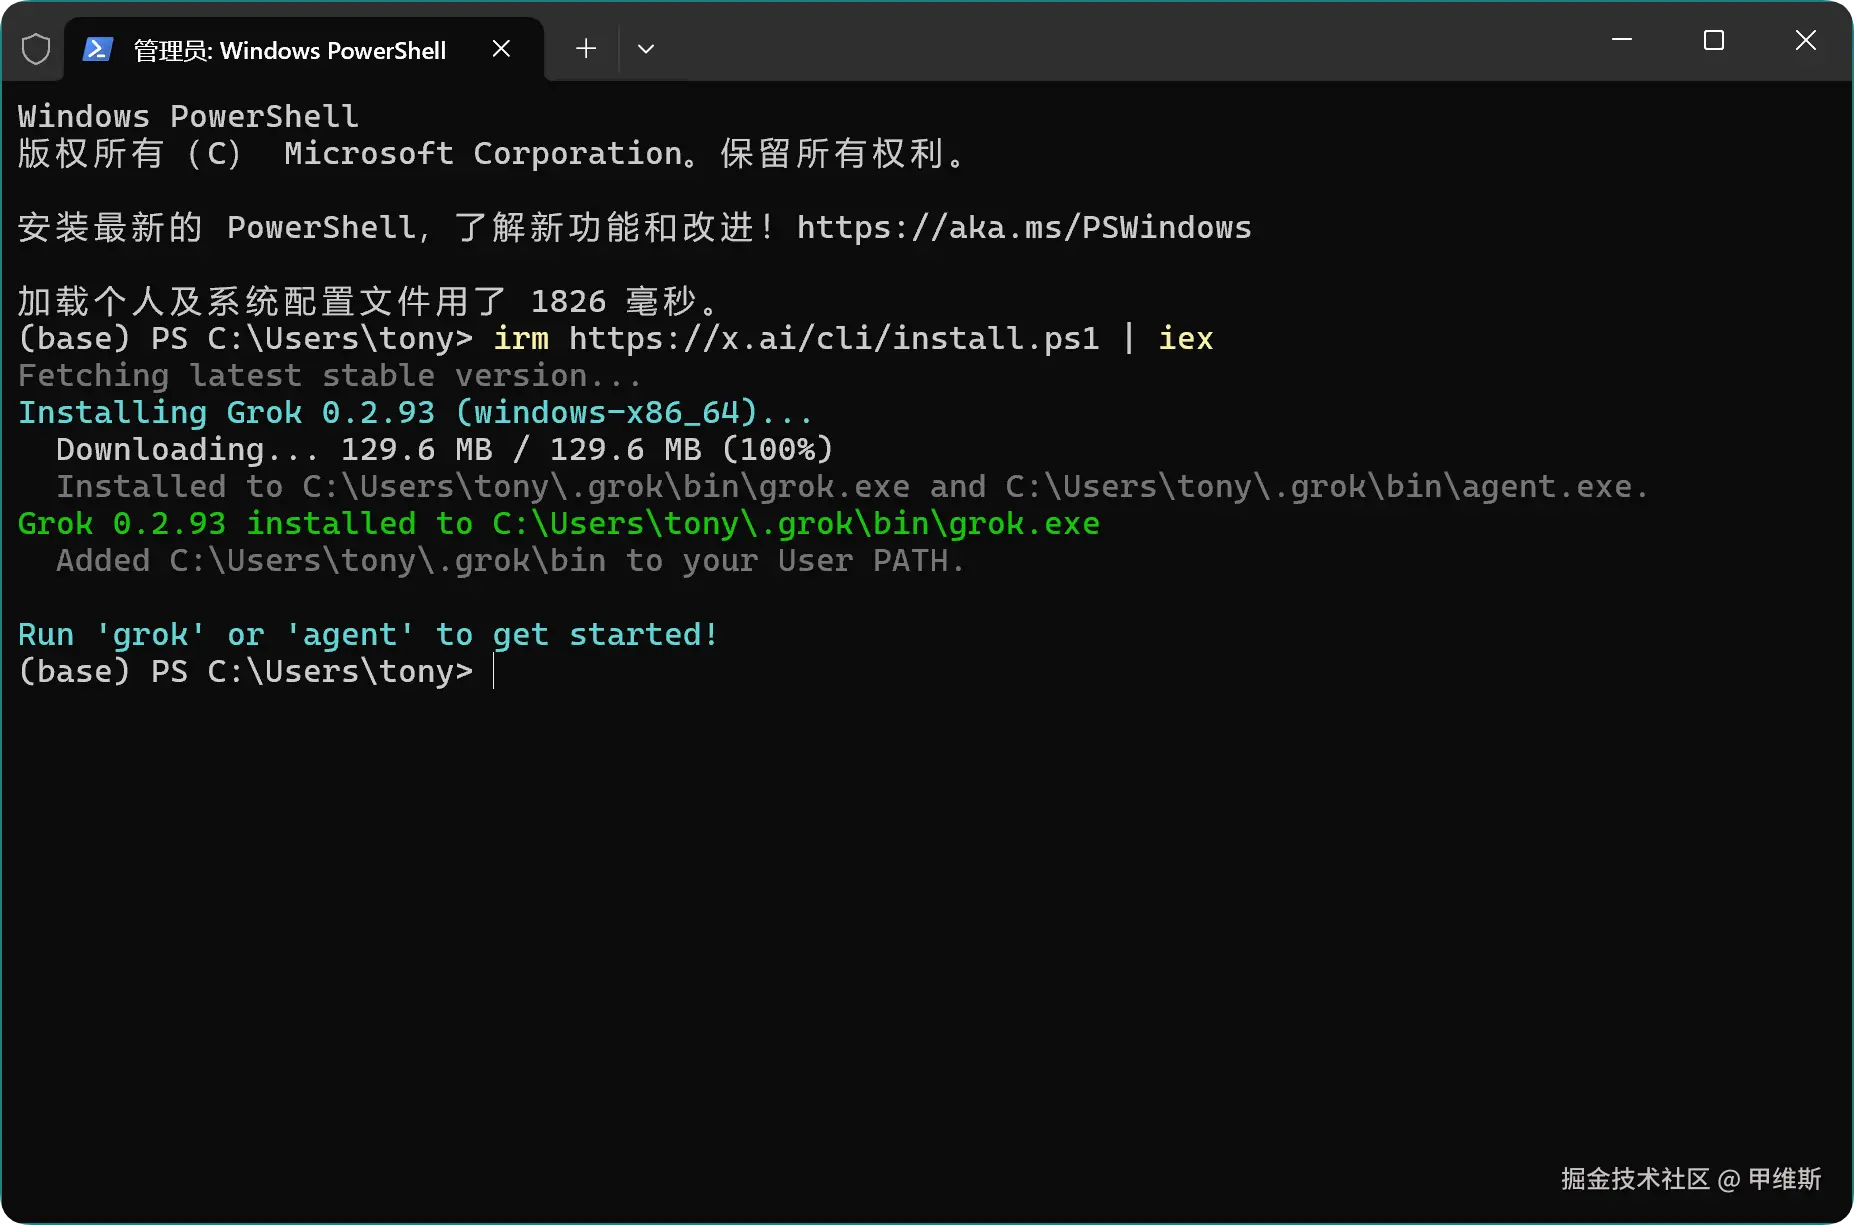The image size is (1854, 1225).
Task: Click the yellow irm command text
Action: [x=521, y=339]
